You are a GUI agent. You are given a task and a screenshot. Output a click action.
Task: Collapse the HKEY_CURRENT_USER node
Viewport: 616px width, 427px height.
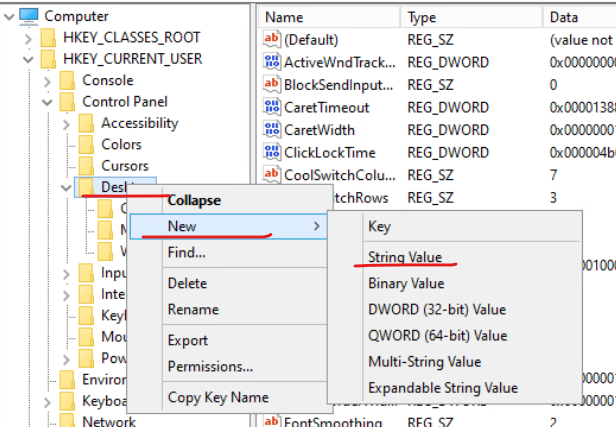pos(28,60)
